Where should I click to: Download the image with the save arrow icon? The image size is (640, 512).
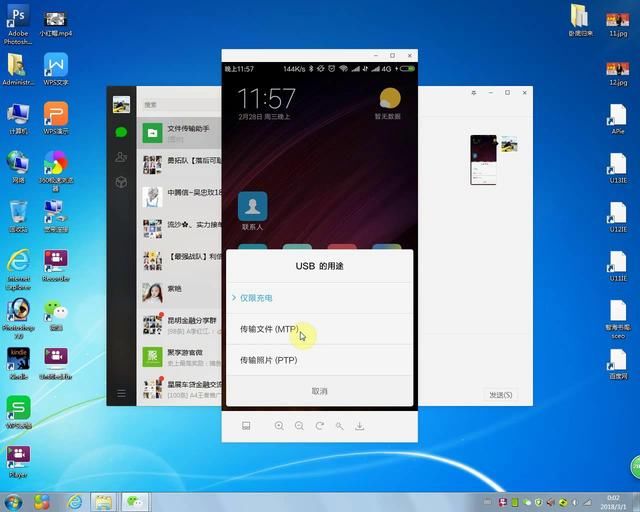coord(359,426)
